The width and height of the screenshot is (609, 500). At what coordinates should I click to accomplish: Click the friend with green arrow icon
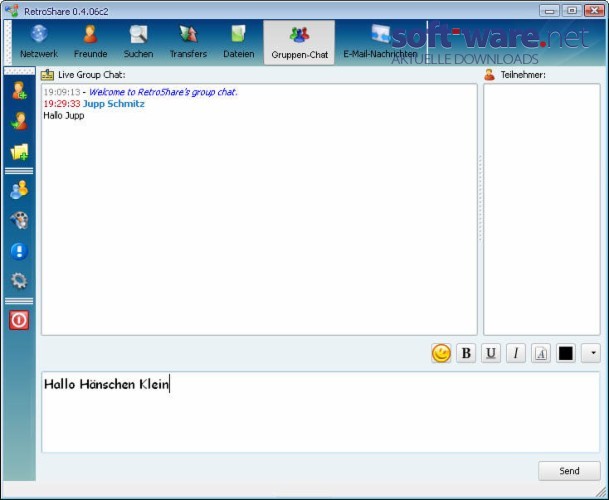pos(19,121)
